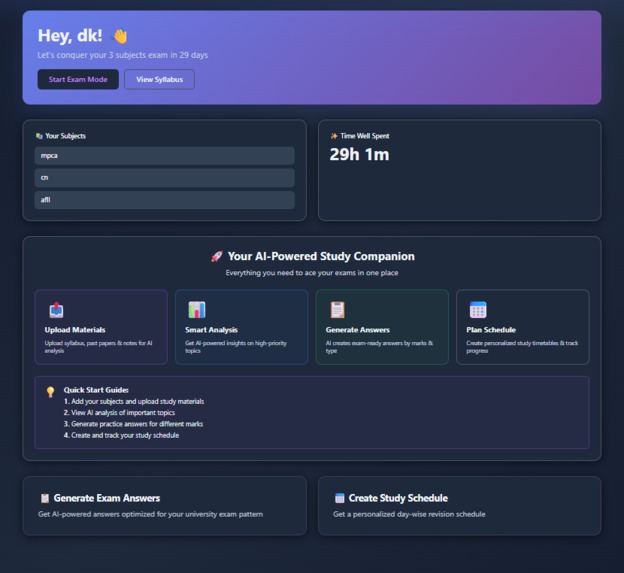
Task: Click the sparkle icon next to Time Well Spent
Action: pos(334,136)
